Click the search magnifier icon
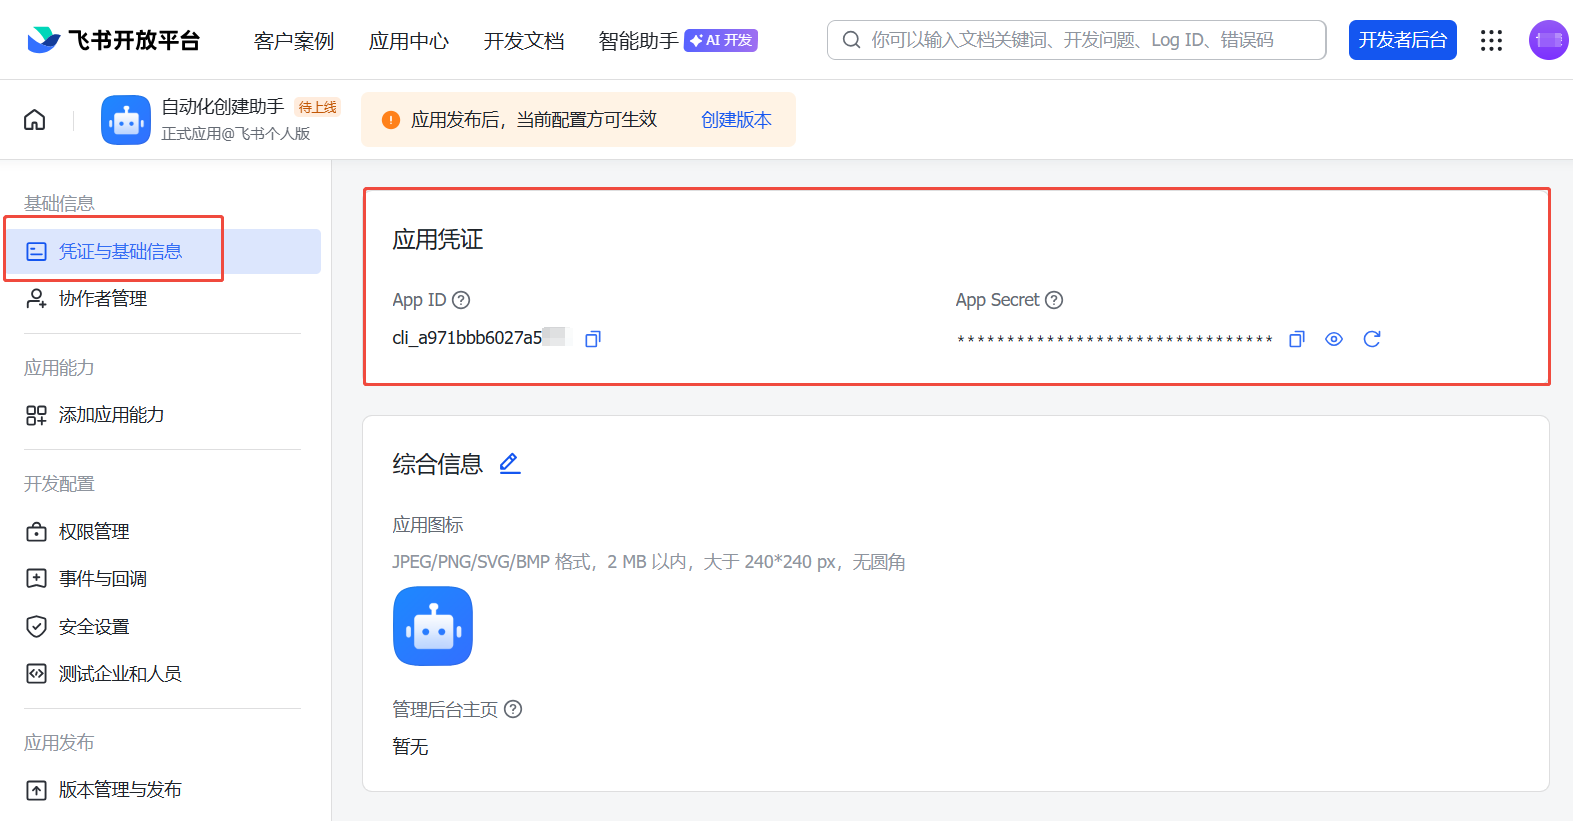 (x=852, y=40)
